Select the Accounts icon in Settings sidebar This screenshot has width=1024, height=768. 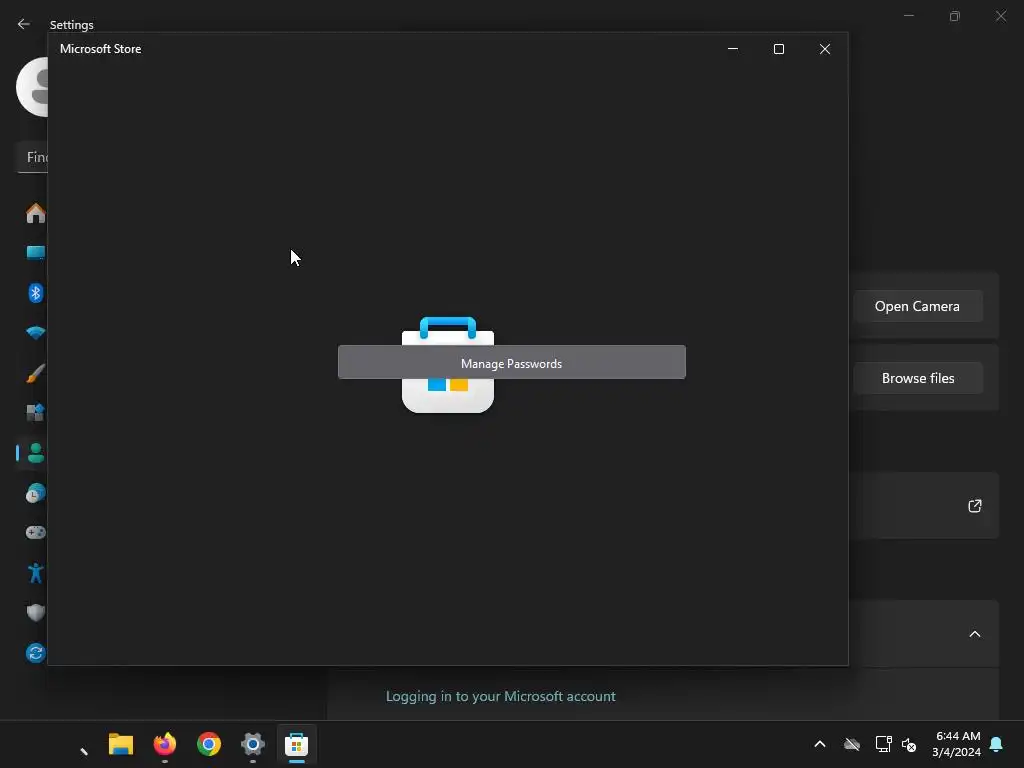click(x=36, y=453)
